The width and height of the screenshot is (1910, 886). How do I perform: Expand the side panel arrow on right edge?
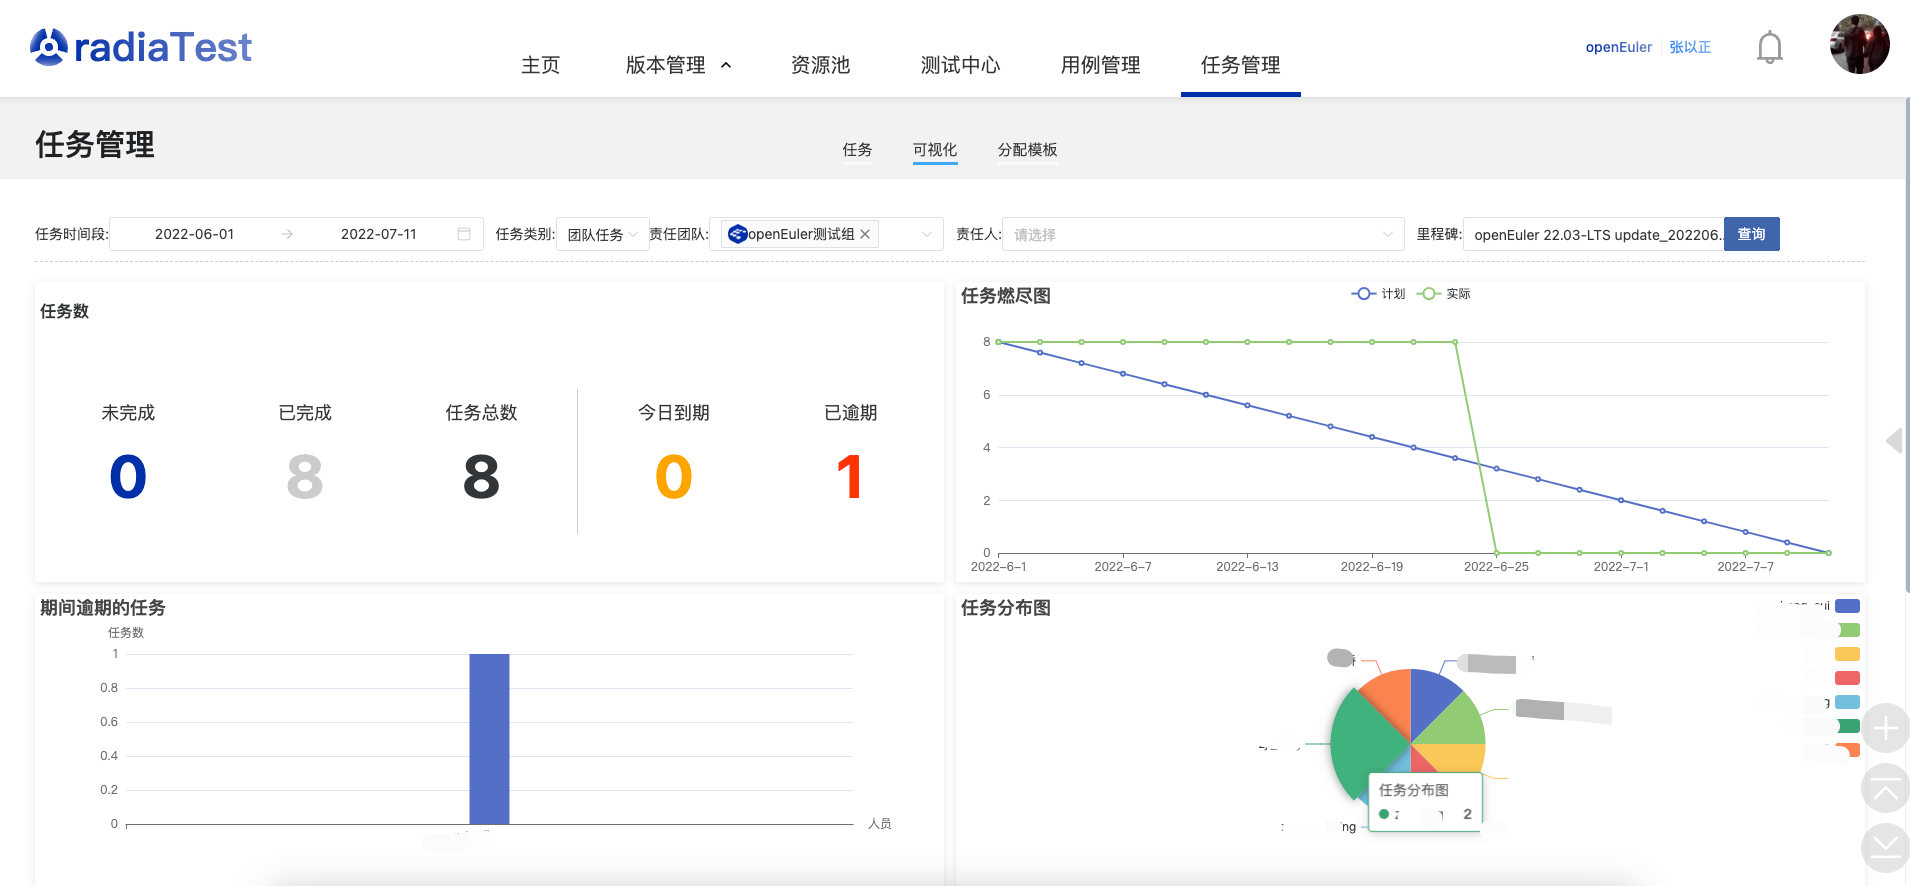(1893, 441)
